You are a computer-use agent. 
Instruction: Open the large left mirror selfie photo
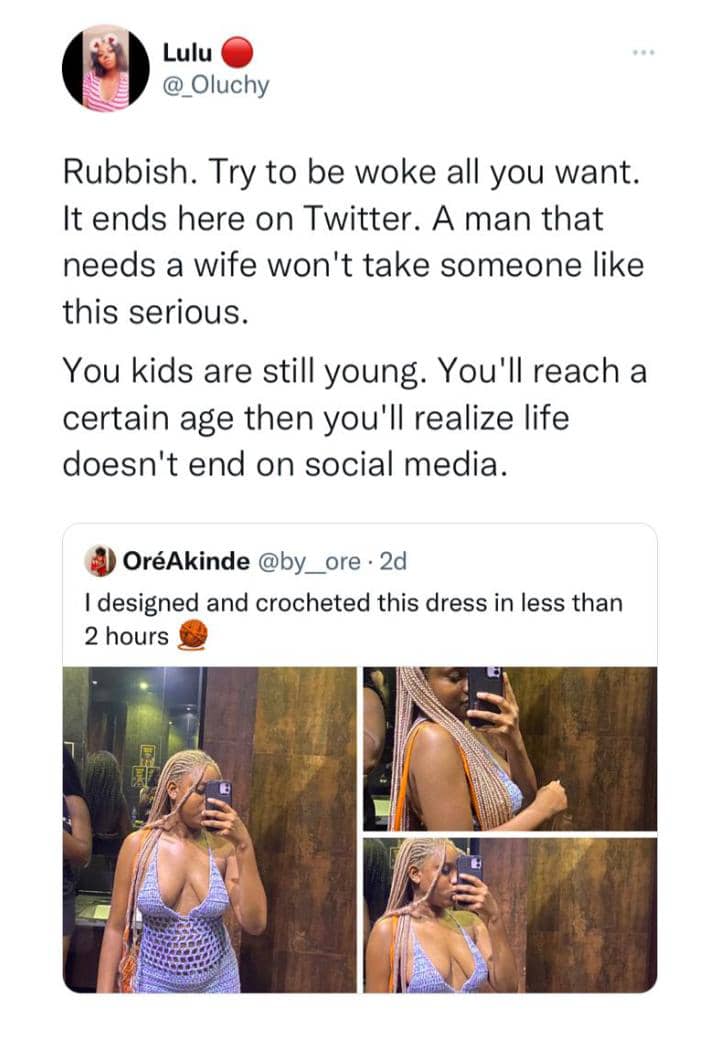pos(209,829)
